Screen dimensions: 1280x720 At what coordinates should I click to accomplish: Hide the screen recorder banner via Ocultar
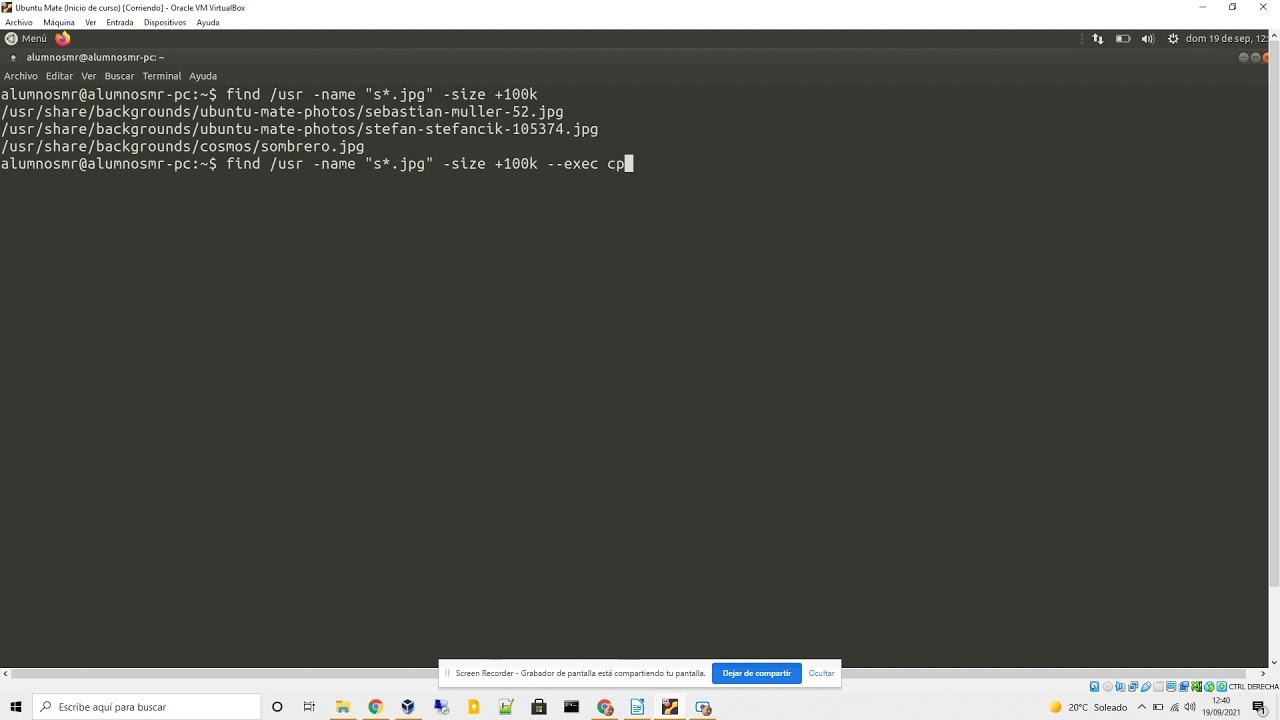(x=820, y=673)
